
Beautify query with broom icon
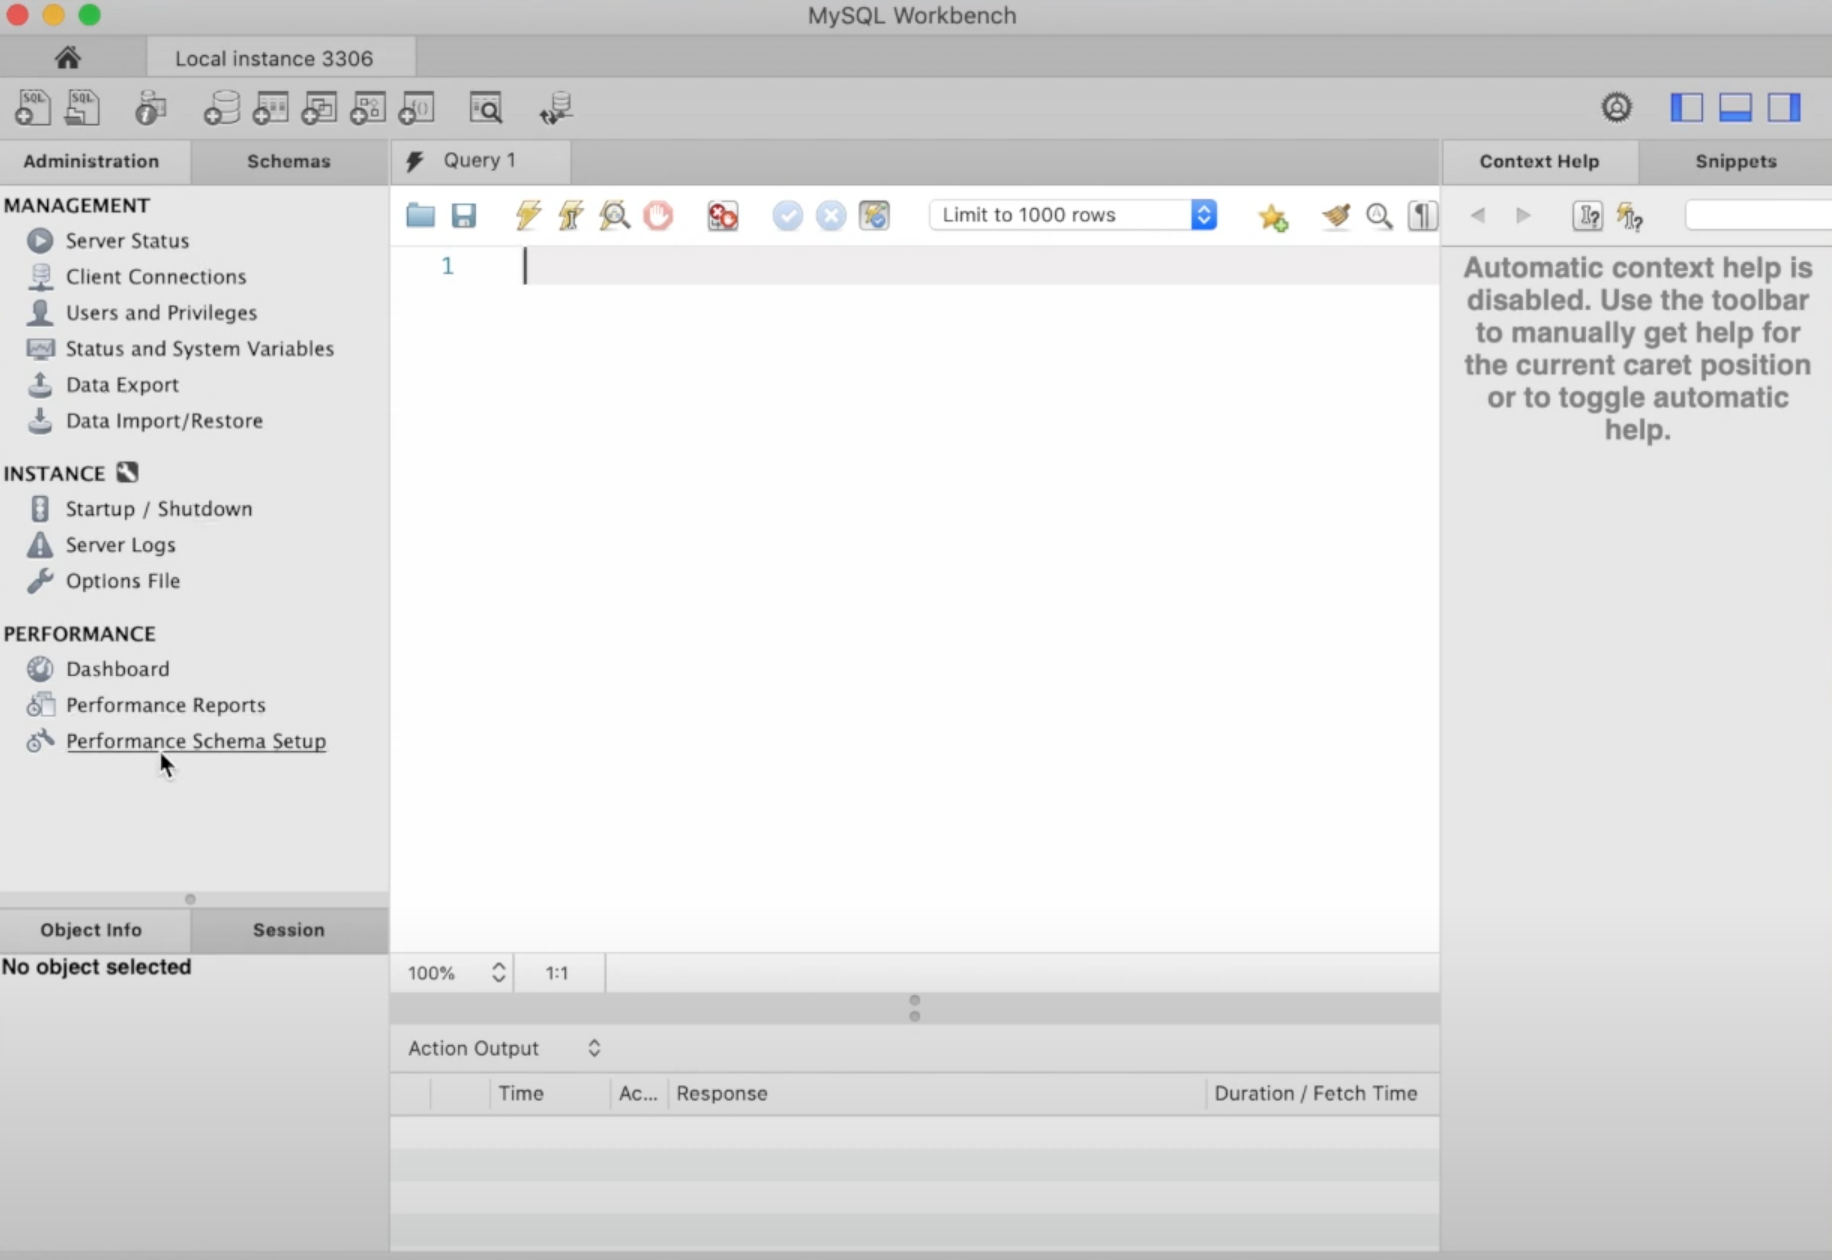[x=1336, y=215]
